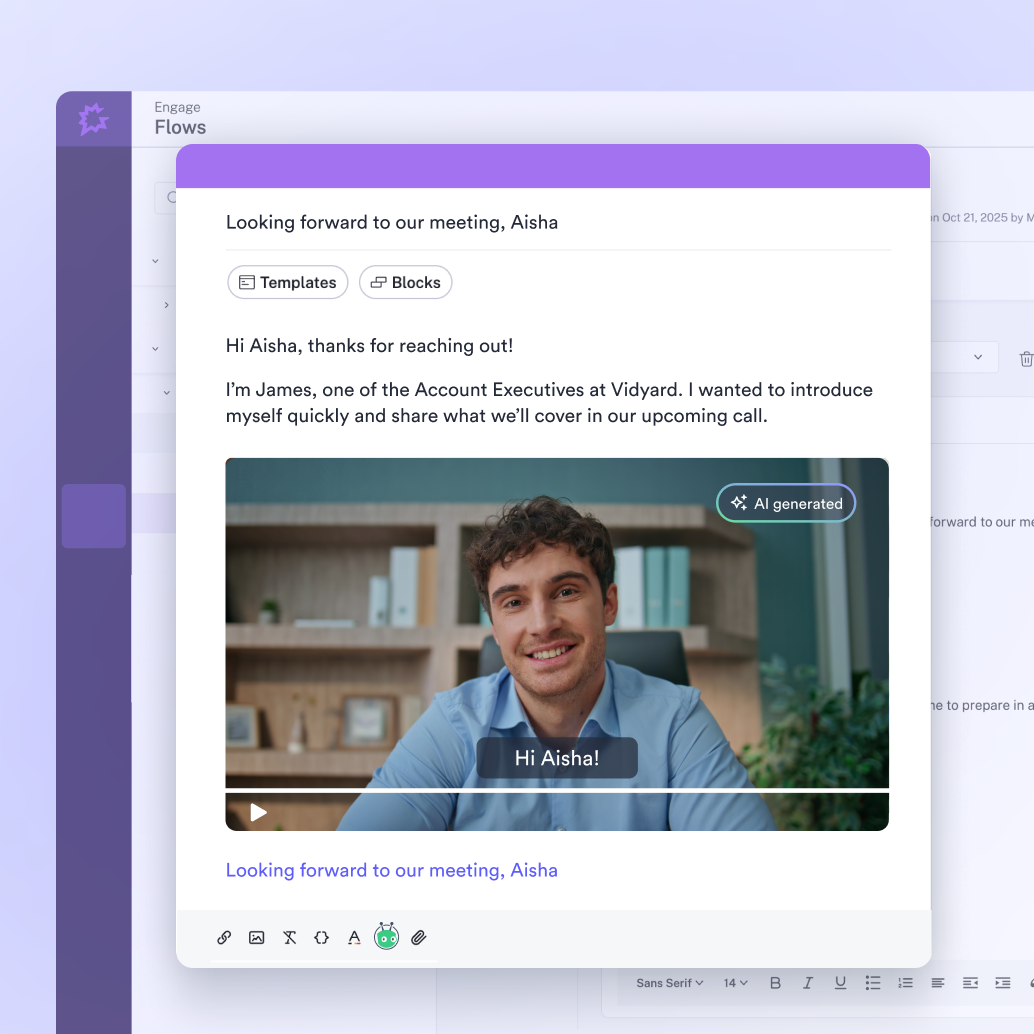Insert a variable with the curly braces icon
The height and width of the screenshot is (1034, 1034).
pyautogui.click(x=321, y=938)
